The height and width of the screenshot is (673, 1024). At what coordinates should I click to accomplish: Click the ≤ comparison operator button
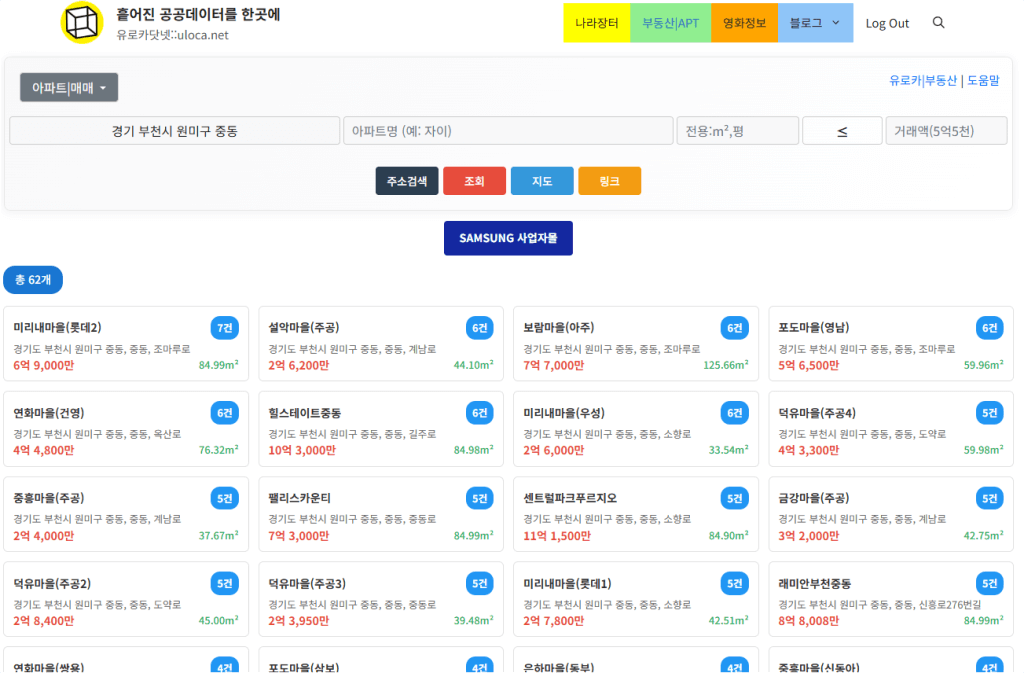click(x=842, y=131)
